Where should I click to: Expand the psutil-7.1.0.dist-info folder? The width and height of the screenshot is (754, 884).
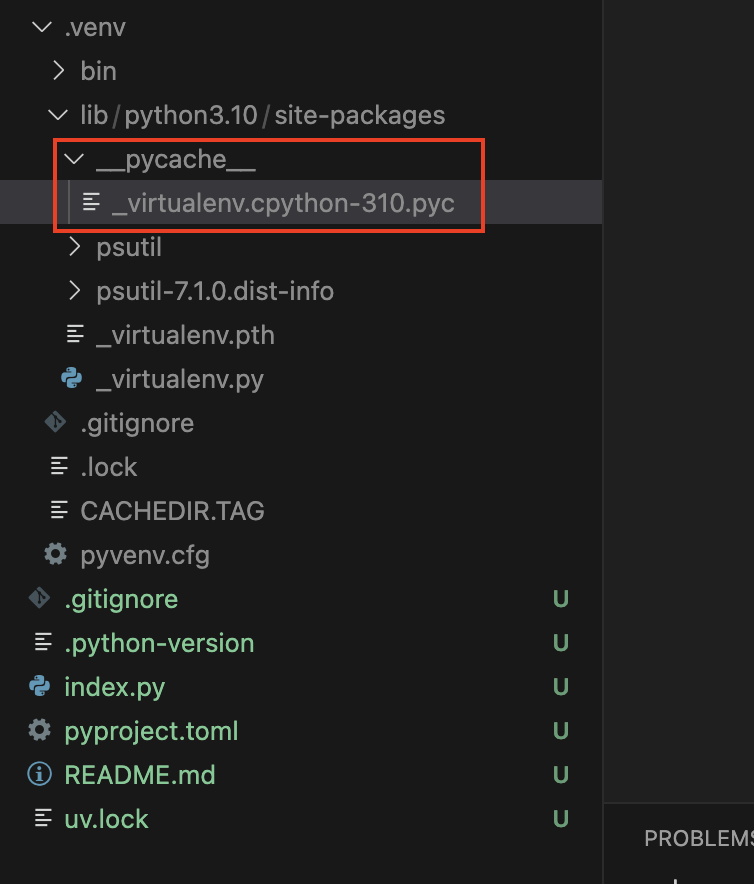[214, 291]
